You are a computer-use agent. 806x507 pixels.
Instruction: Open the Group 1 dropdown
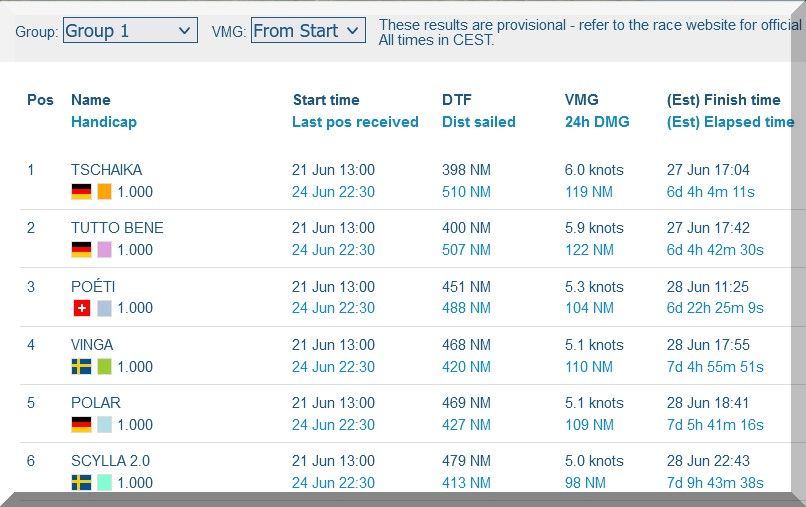tap(129, 31)
